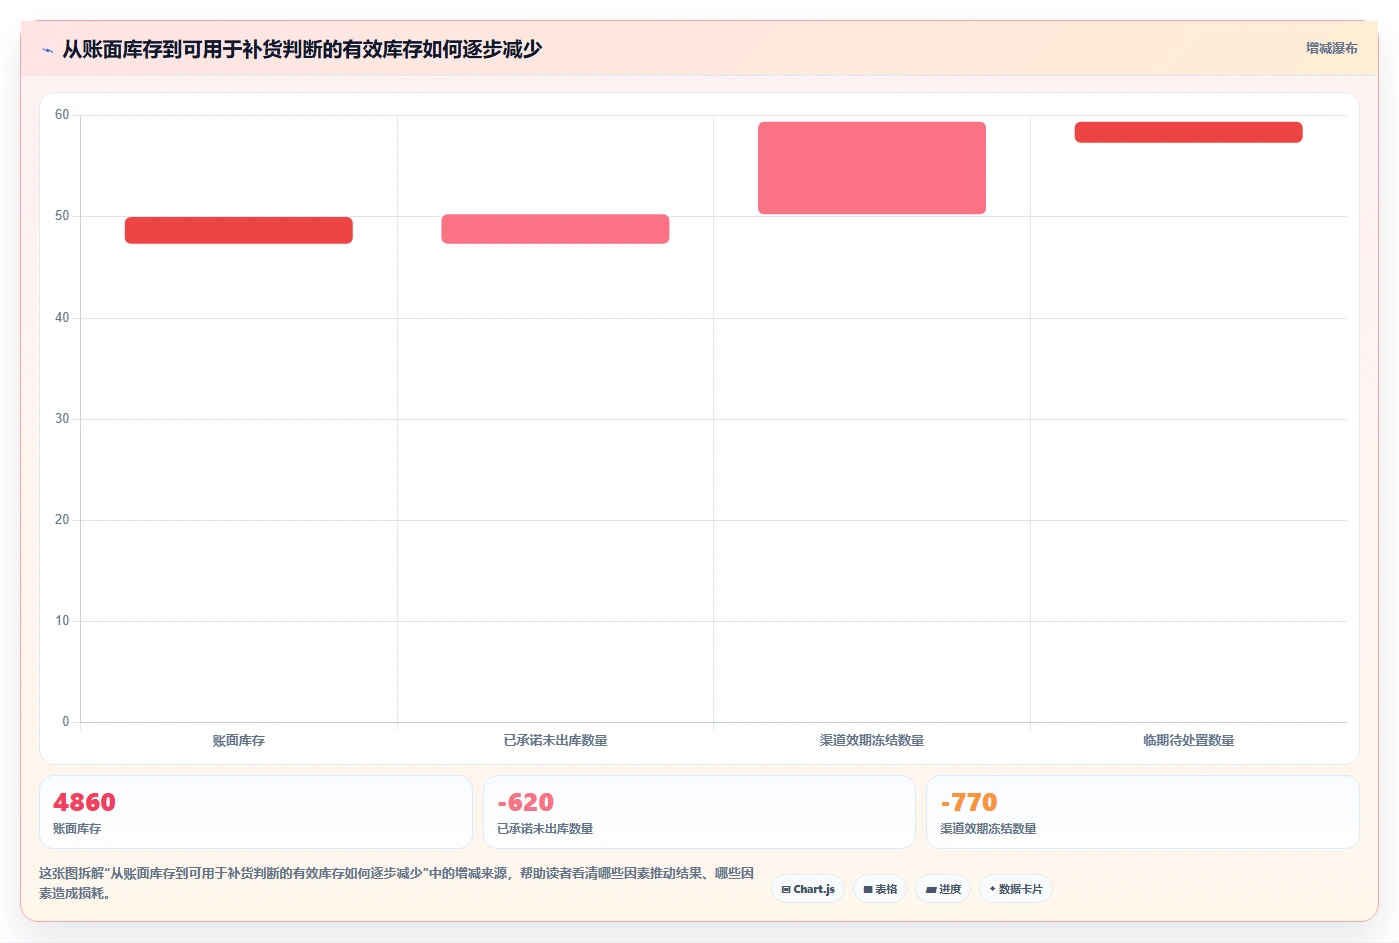Click the 进度 tag pill
1399x943 pixels.
coord(943,889)
